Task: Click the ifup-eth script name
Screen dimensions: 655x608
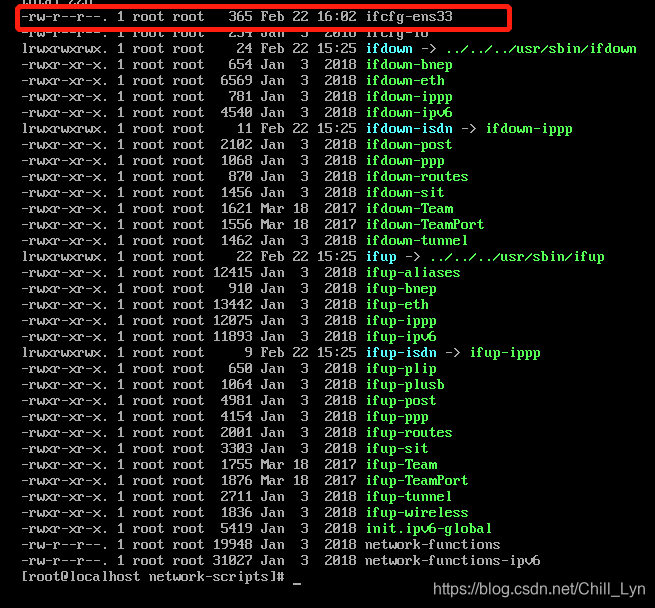Action: 397,305
